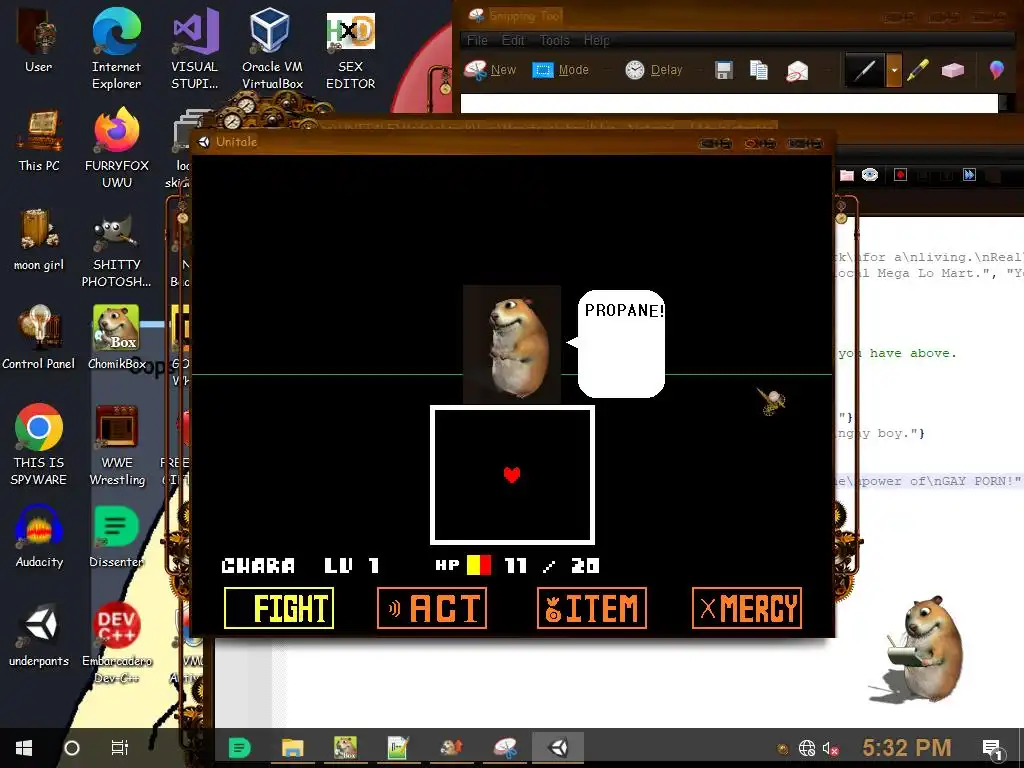Open the Help menu in Snipping Tool
The width and height of the screenshot is (1024, 768).
coord(596,40)
